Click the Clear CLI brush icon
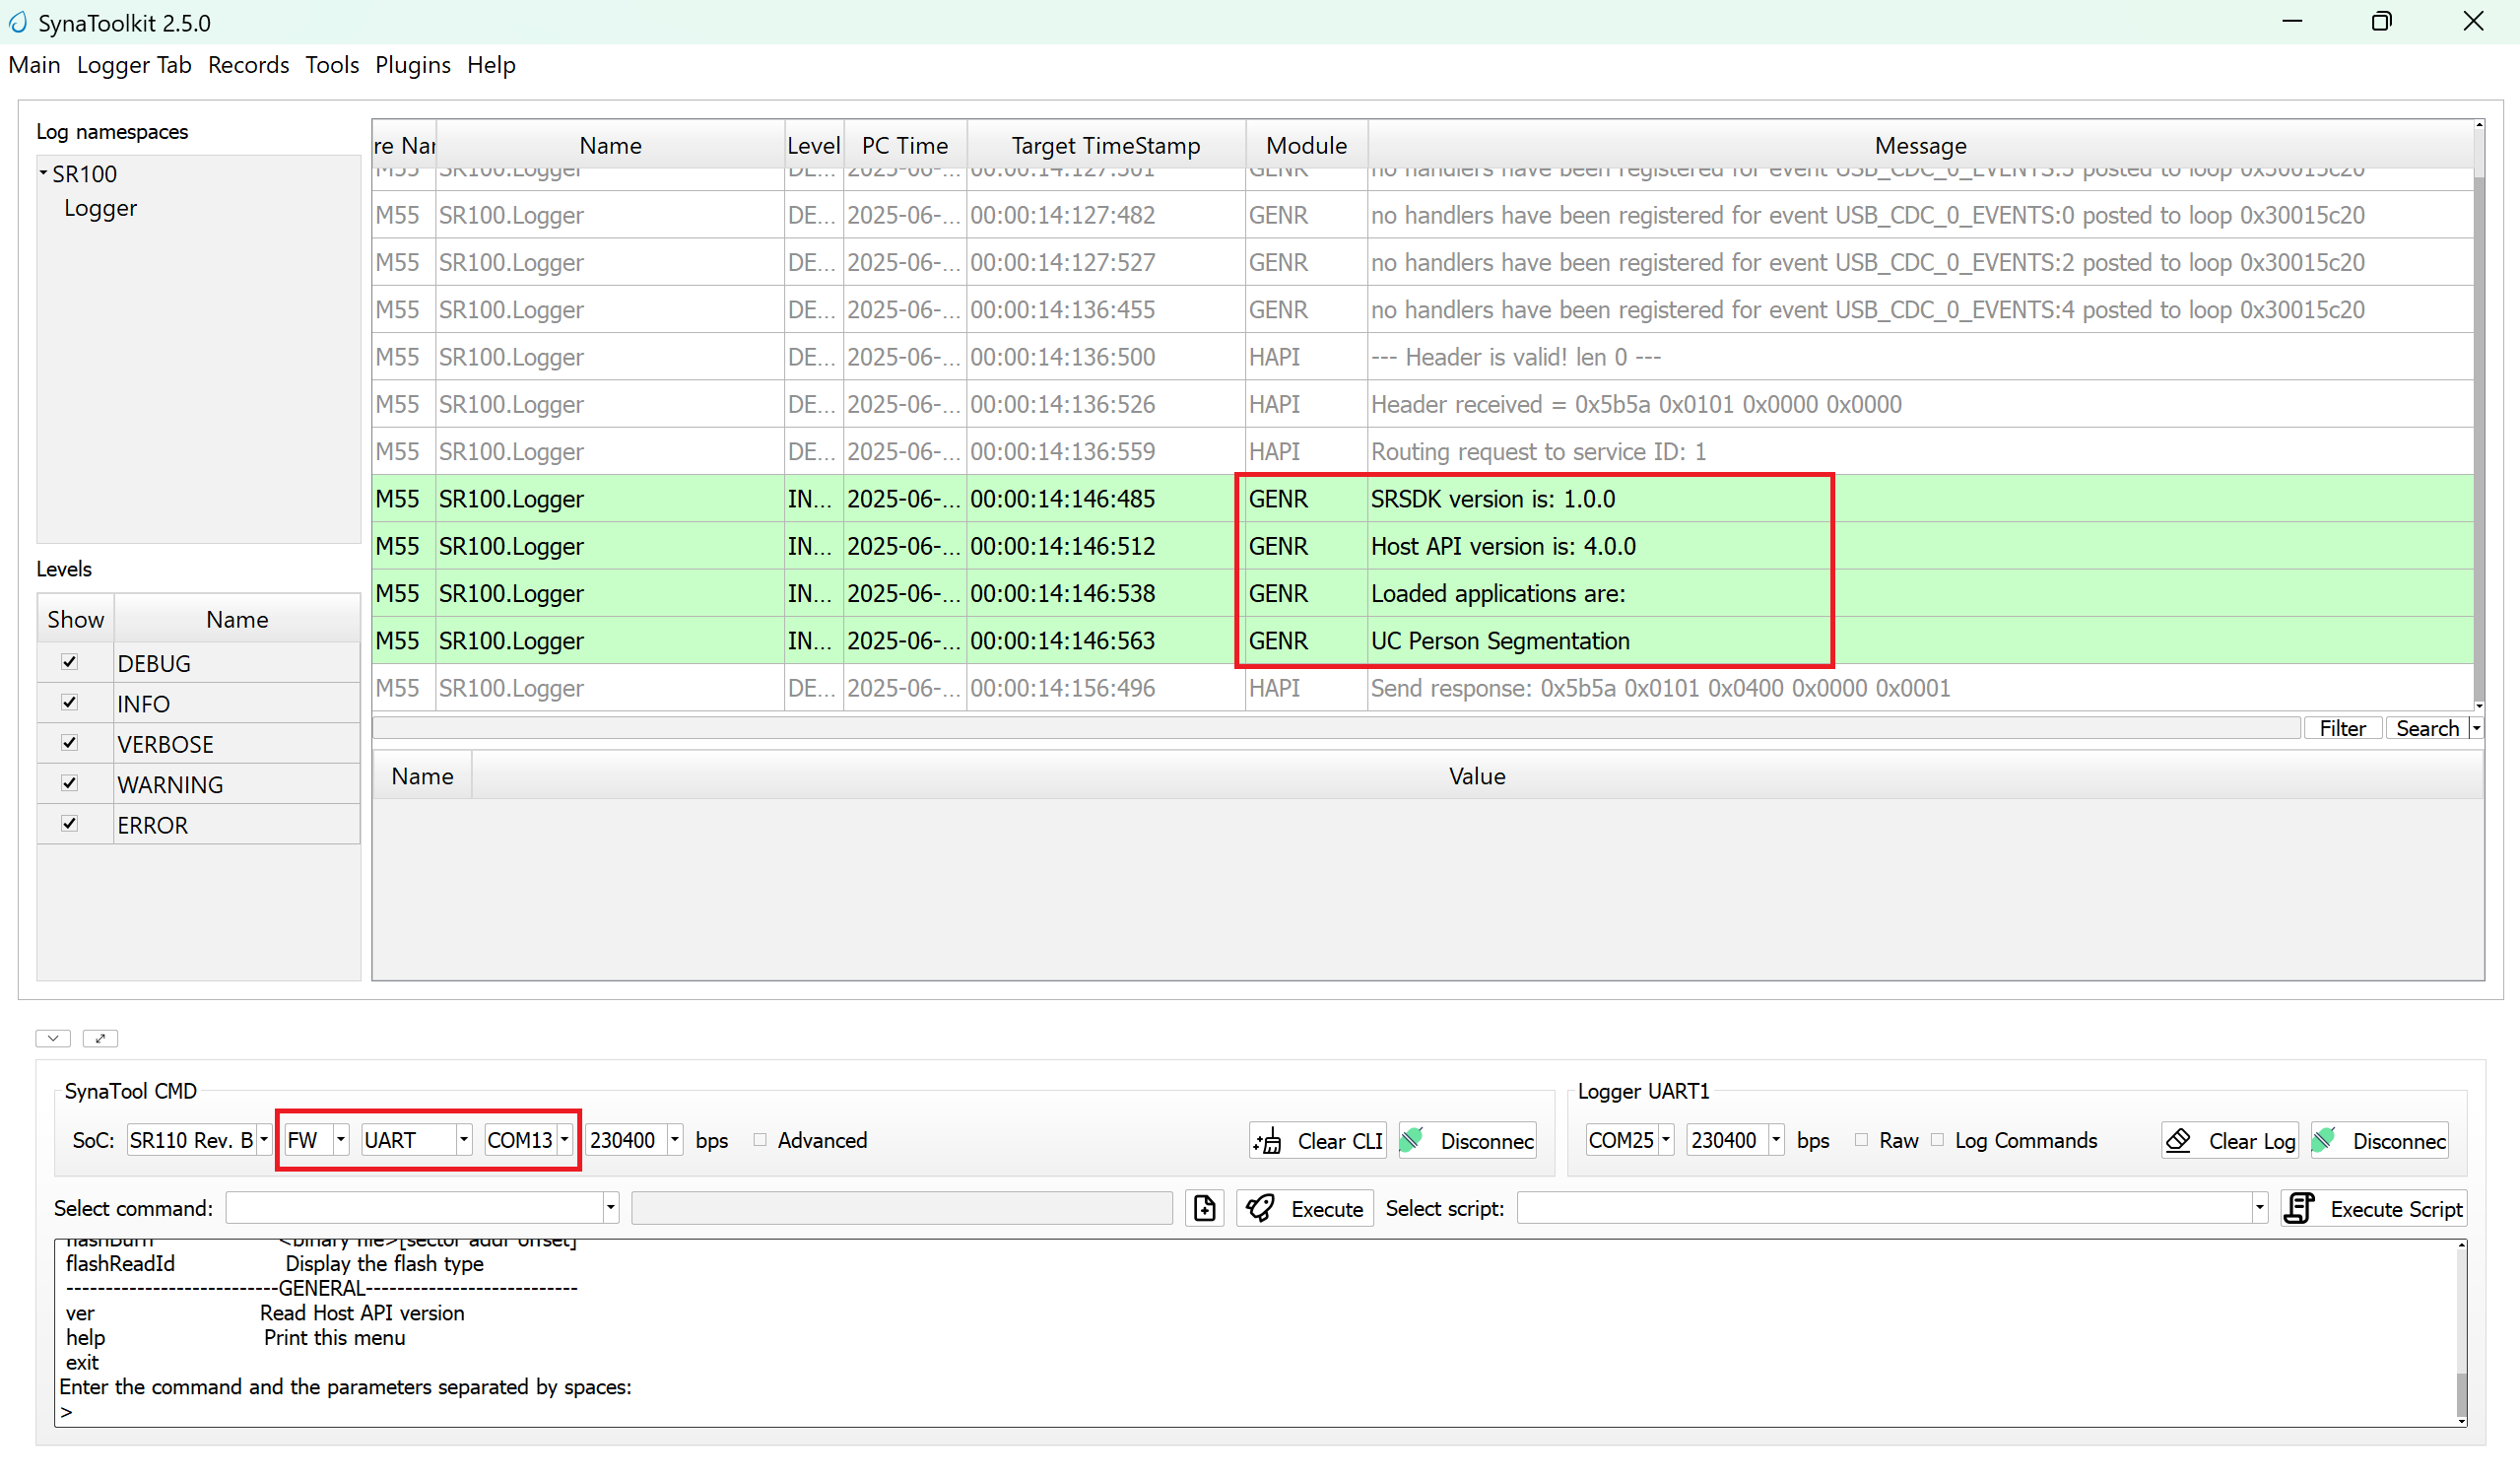Image resolution: width=2520 pixels, height=1479 pixels. pos(1266,1140)
